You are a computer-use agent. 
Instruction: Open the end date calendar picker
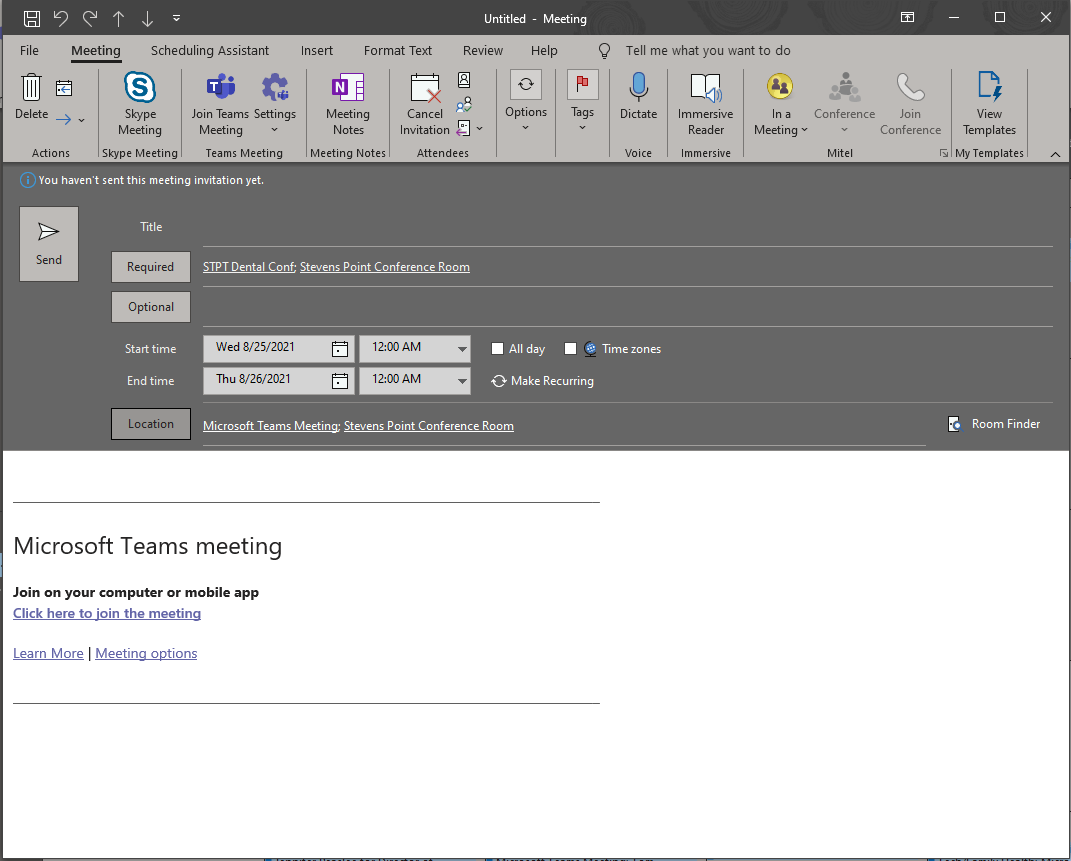(339, 381)
